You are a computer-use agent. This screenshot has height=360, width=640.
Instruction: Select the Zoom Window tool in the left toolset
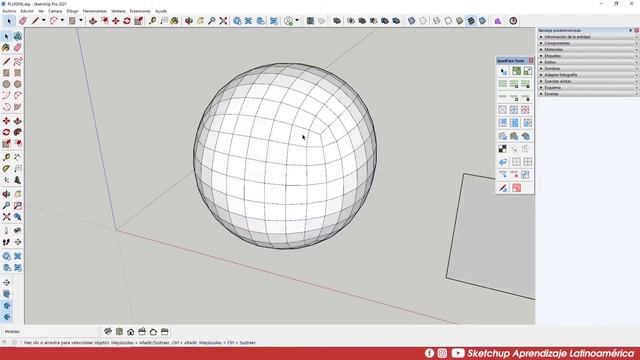(18, 206)
